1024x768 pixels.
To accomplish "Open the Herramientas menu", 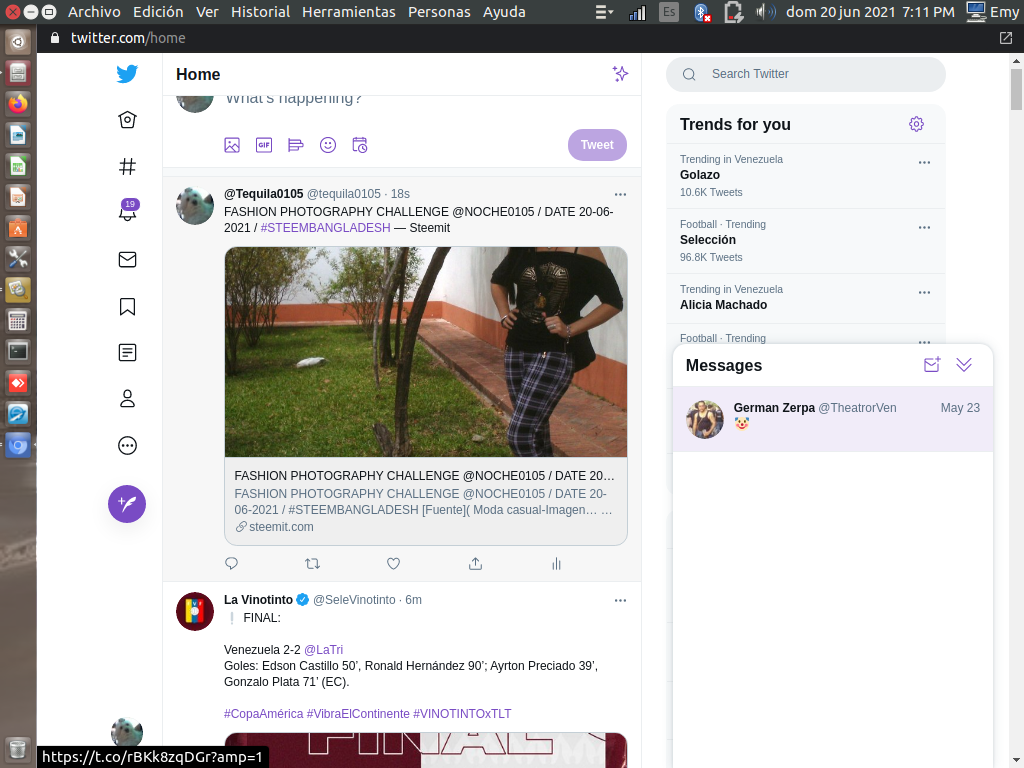I will [349, 12].
